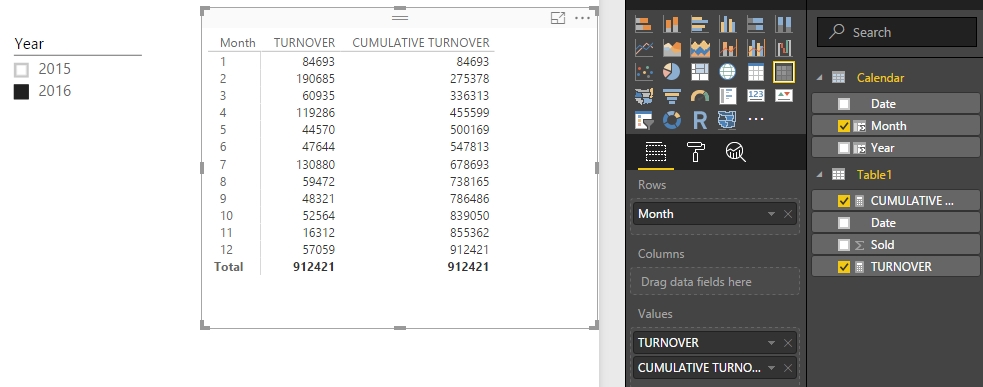Check Date field under Table1
This screenshot has width=983, height=387.
coord(844,223)
